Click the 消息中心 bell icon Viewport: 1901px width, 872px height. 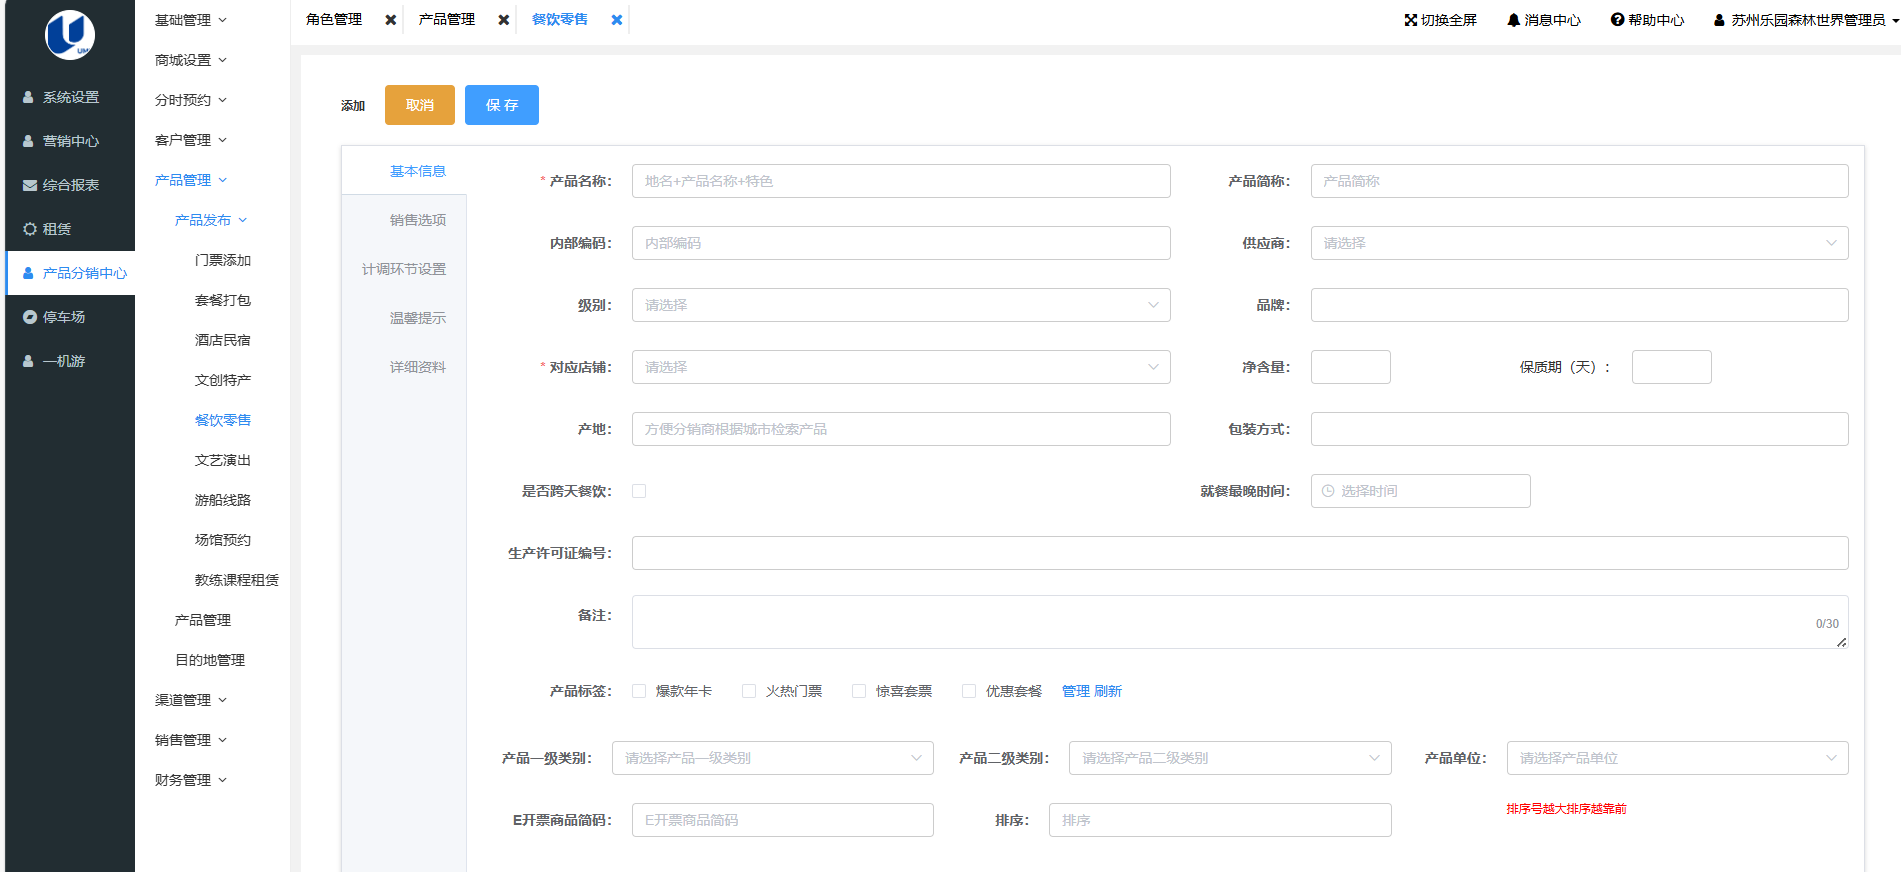pyautogui.click(x=1513, y=20)
